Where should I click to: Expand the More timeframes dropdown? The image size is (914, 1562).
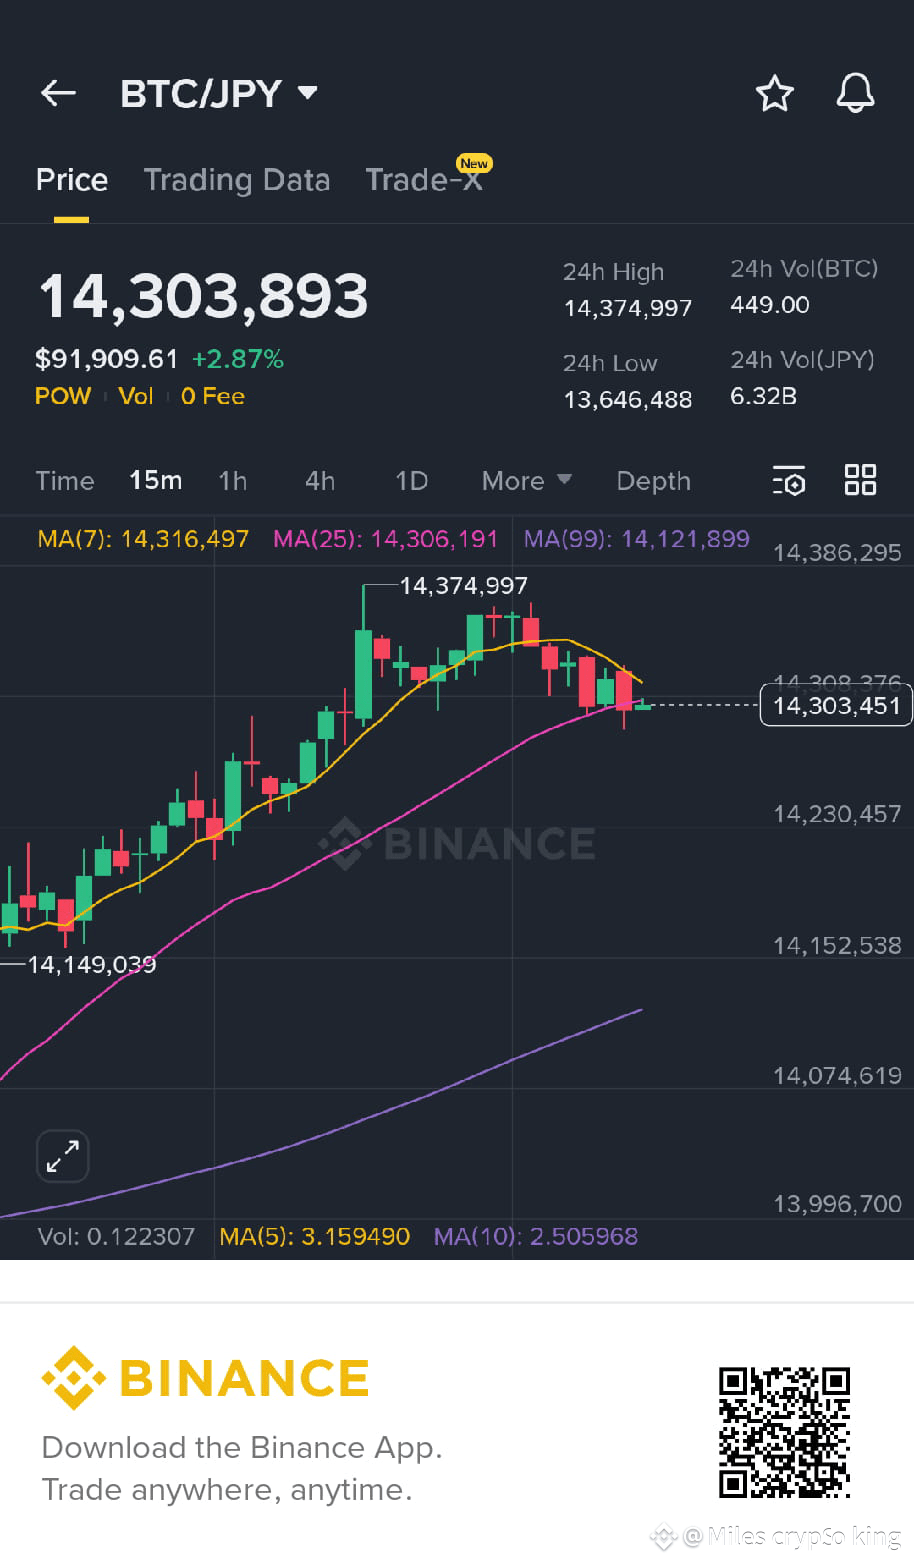527,481
